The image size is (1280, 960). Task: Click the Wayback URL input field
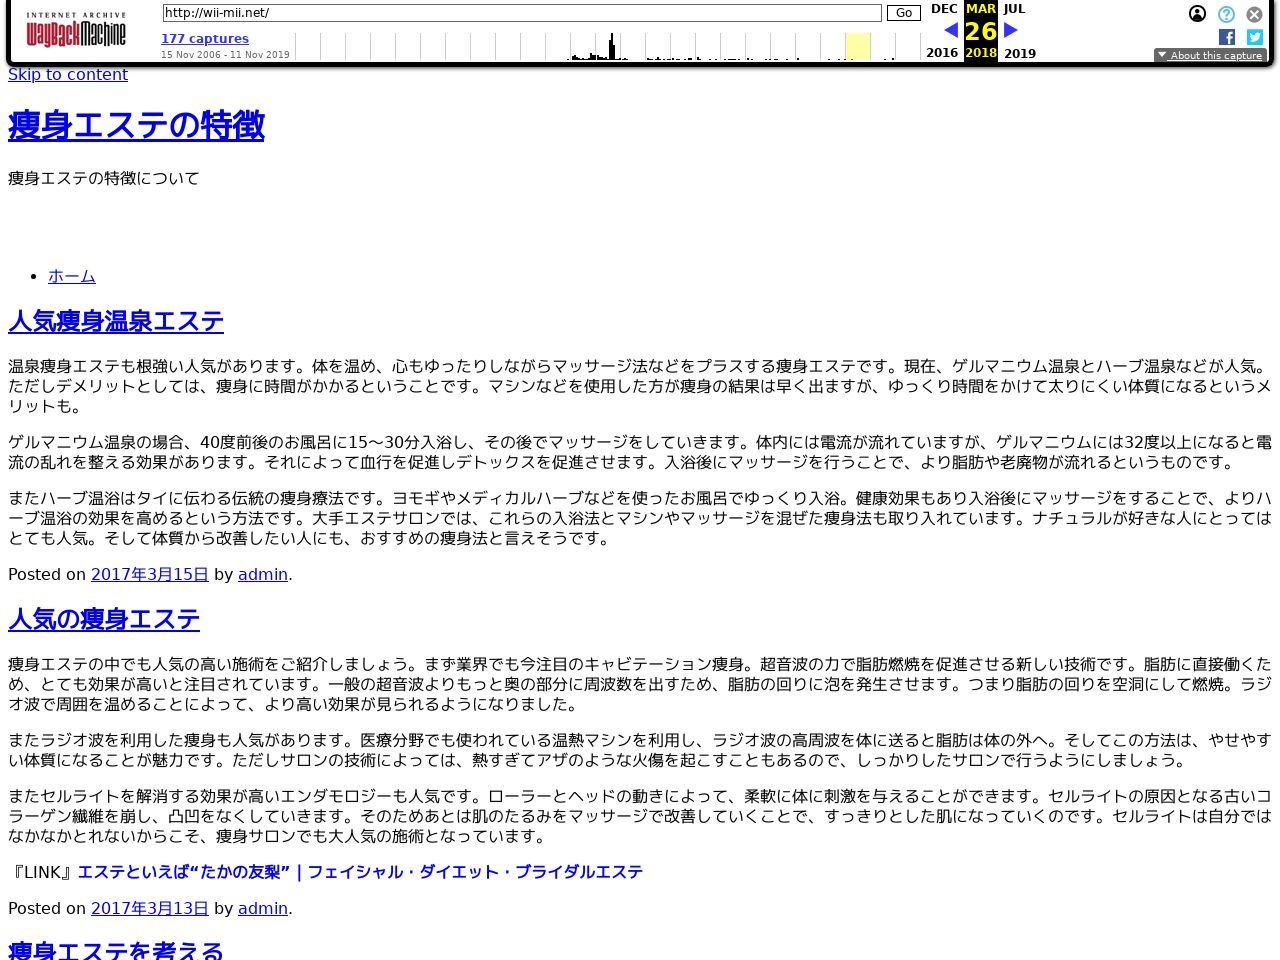[522, 13]
